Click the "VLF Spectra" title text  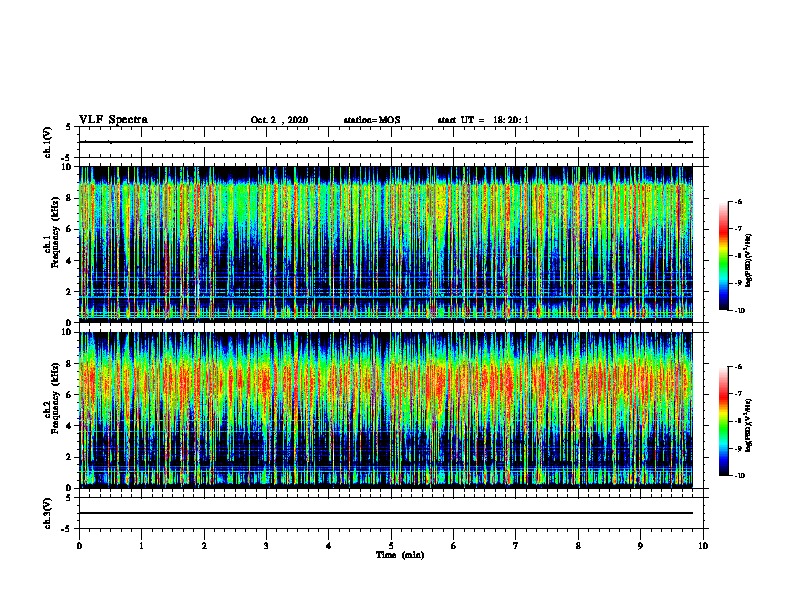(x=113, y=120)
